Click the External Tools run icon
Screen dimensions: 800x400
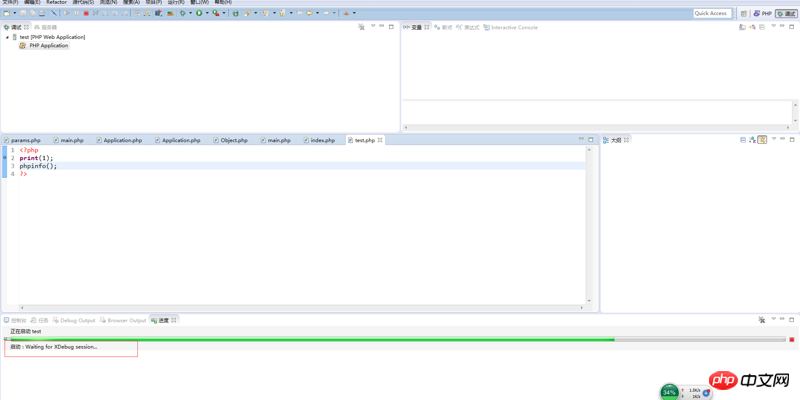point(216,13)
